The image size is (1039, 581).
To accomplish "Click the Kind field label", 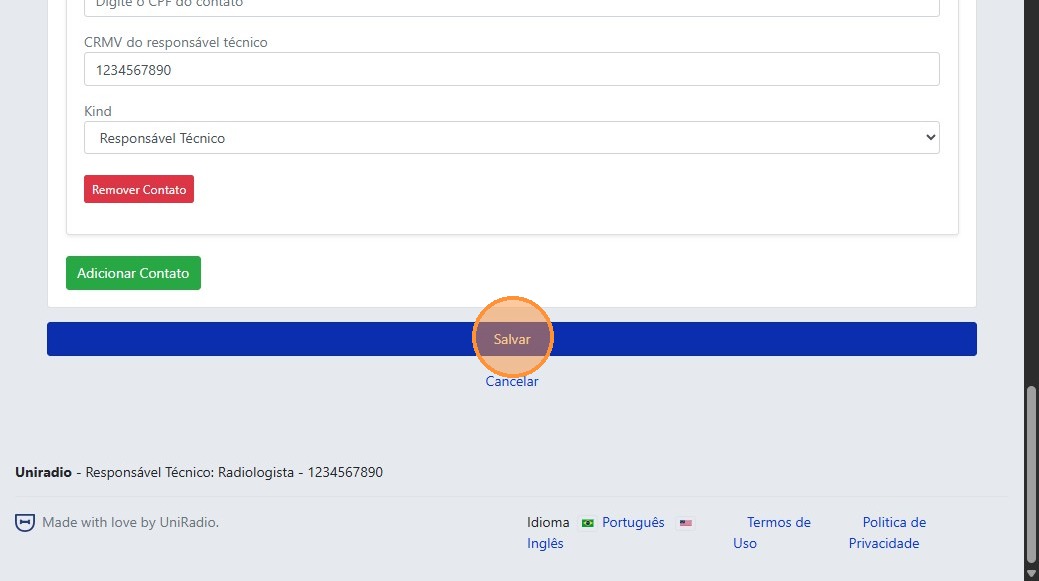I will pyautogui.click(x=98, y=111).
